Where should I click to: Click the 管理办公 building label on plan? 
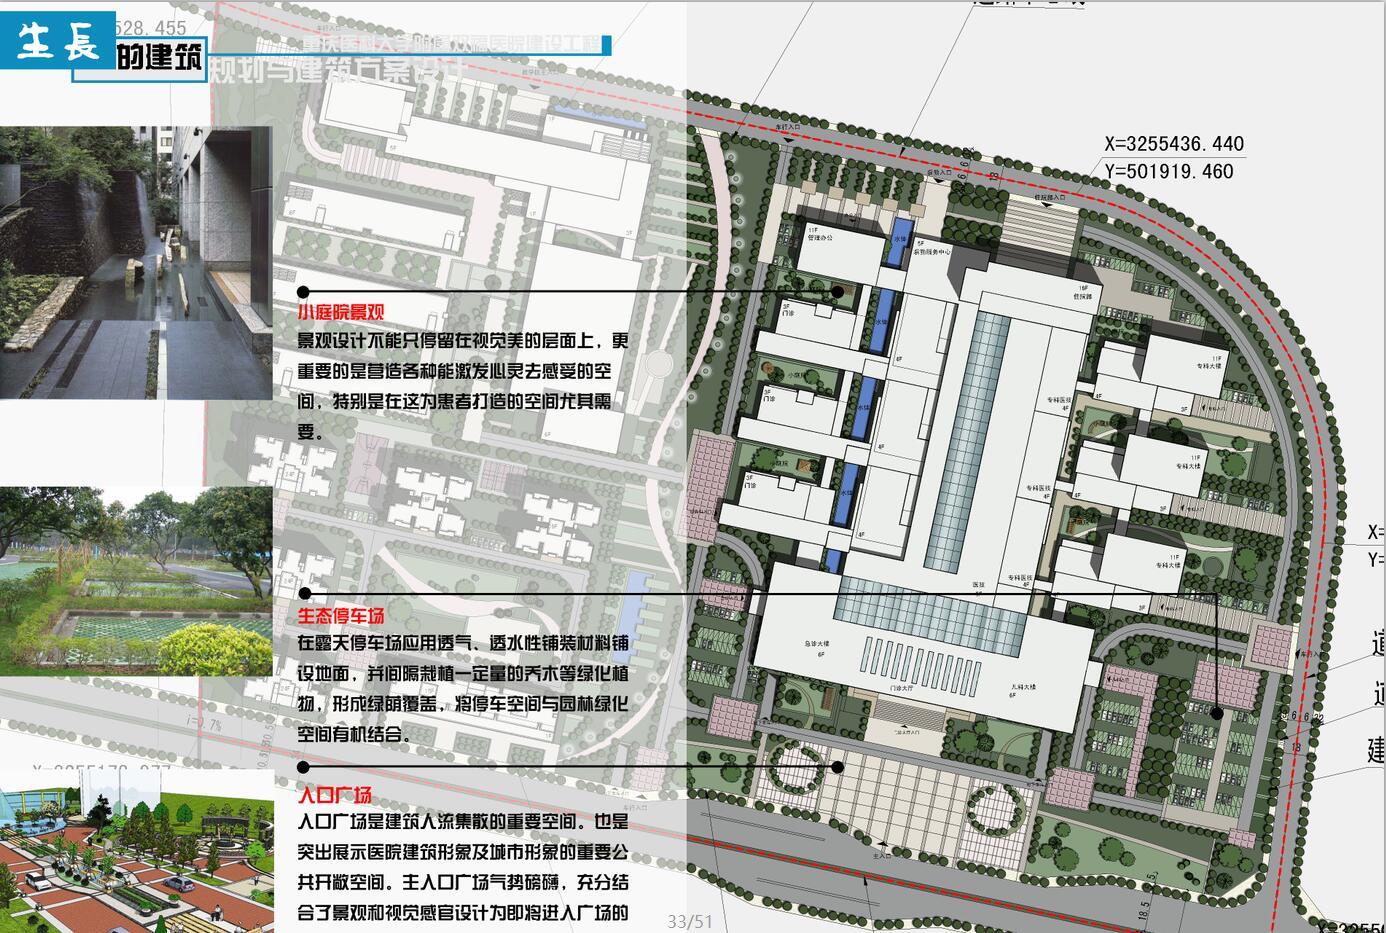click(820, 239)
